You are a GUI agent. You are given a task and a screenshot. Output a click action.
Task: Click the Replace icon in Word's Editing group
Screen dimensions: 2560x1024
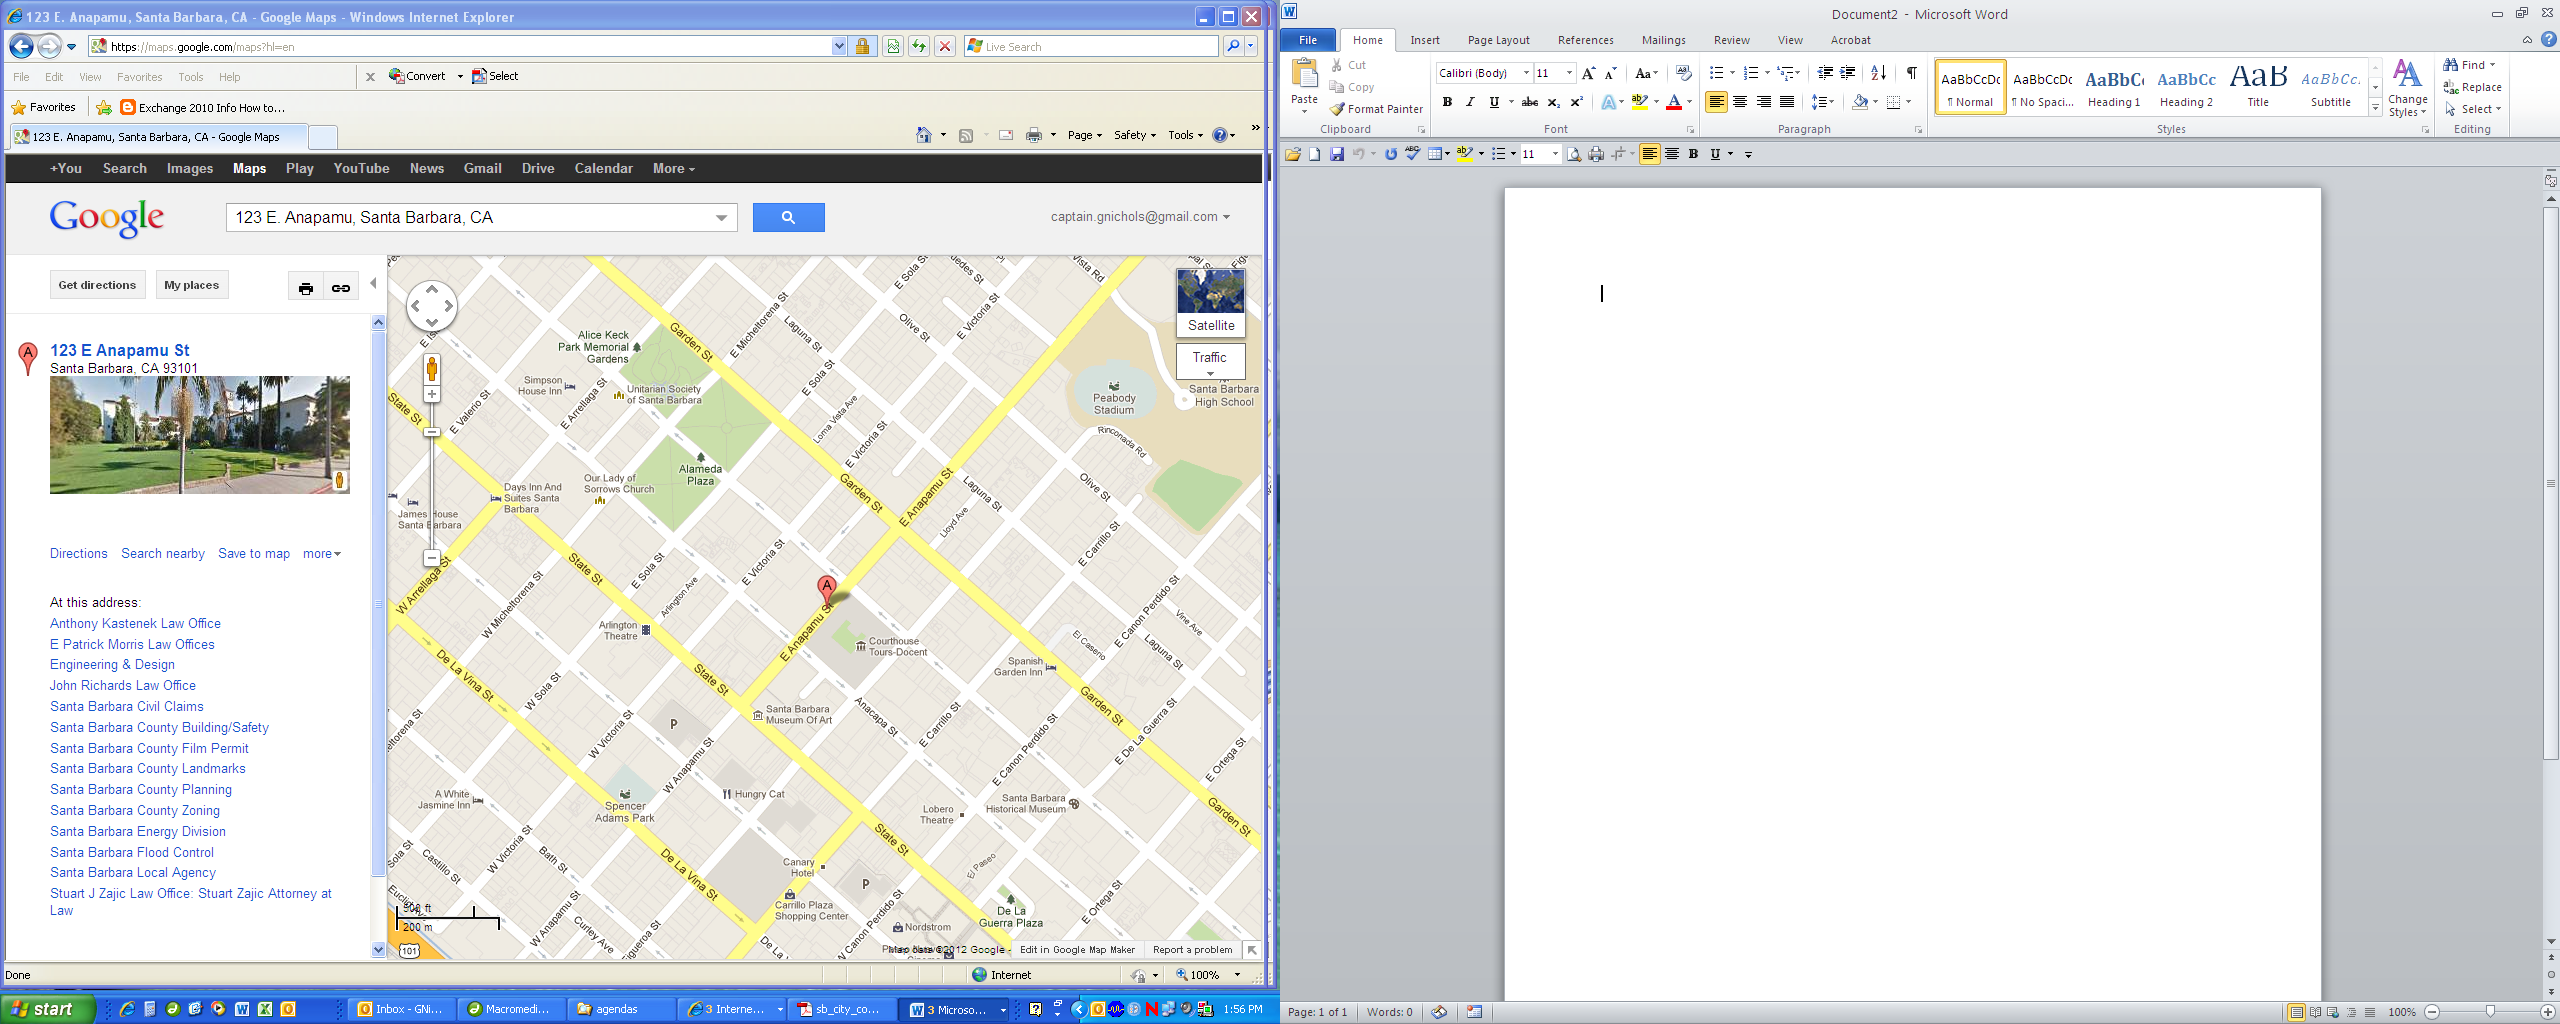[2451, 87]
